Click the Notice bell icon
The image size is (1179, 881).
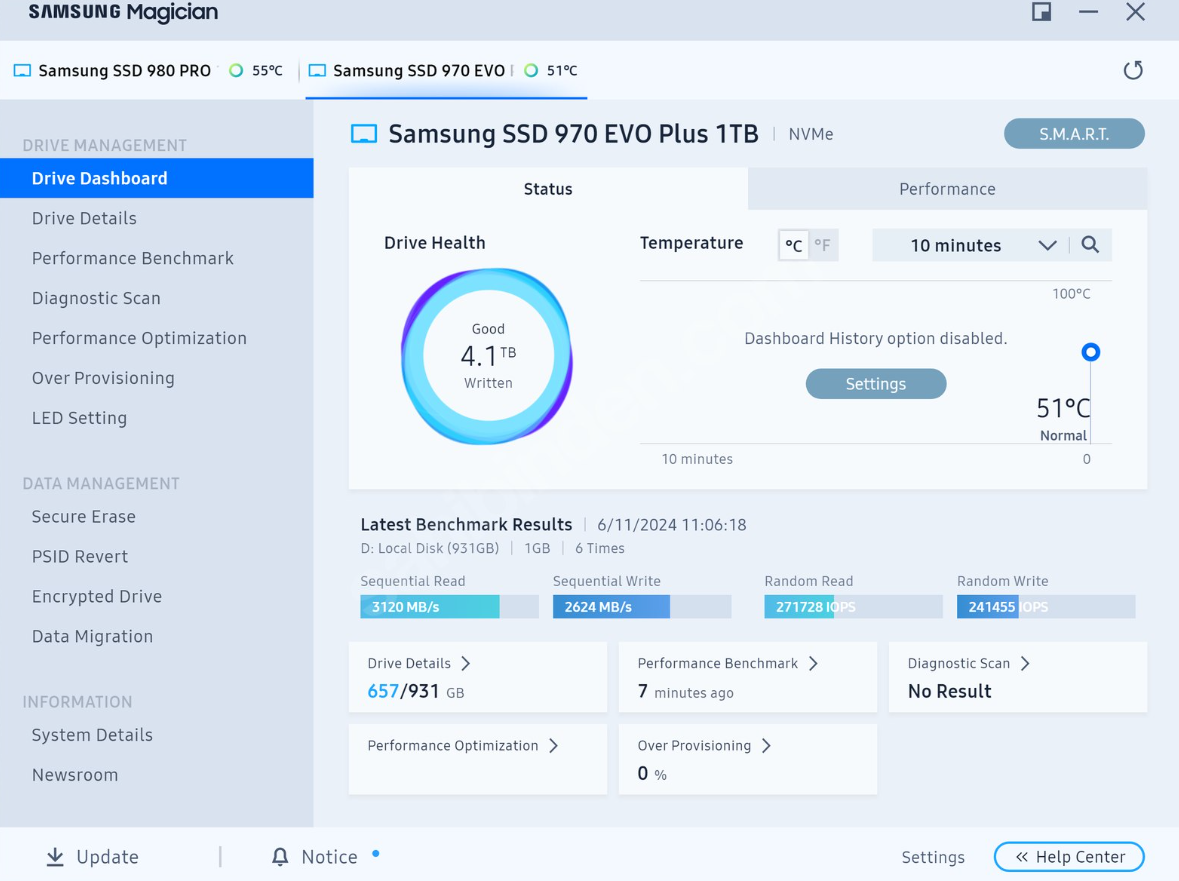point(280,857)
